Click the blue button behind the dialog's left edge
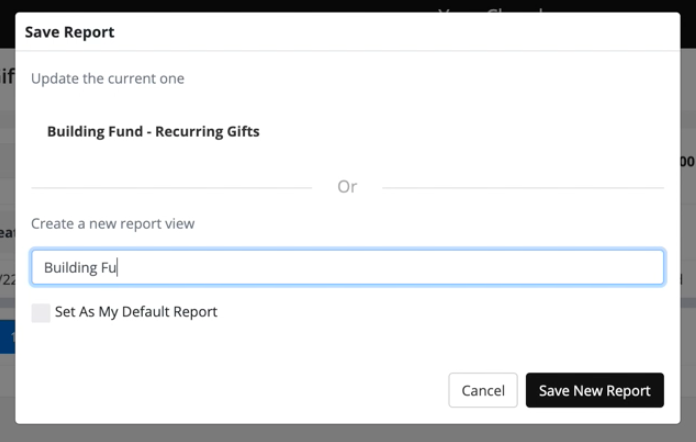 (7, 340)
